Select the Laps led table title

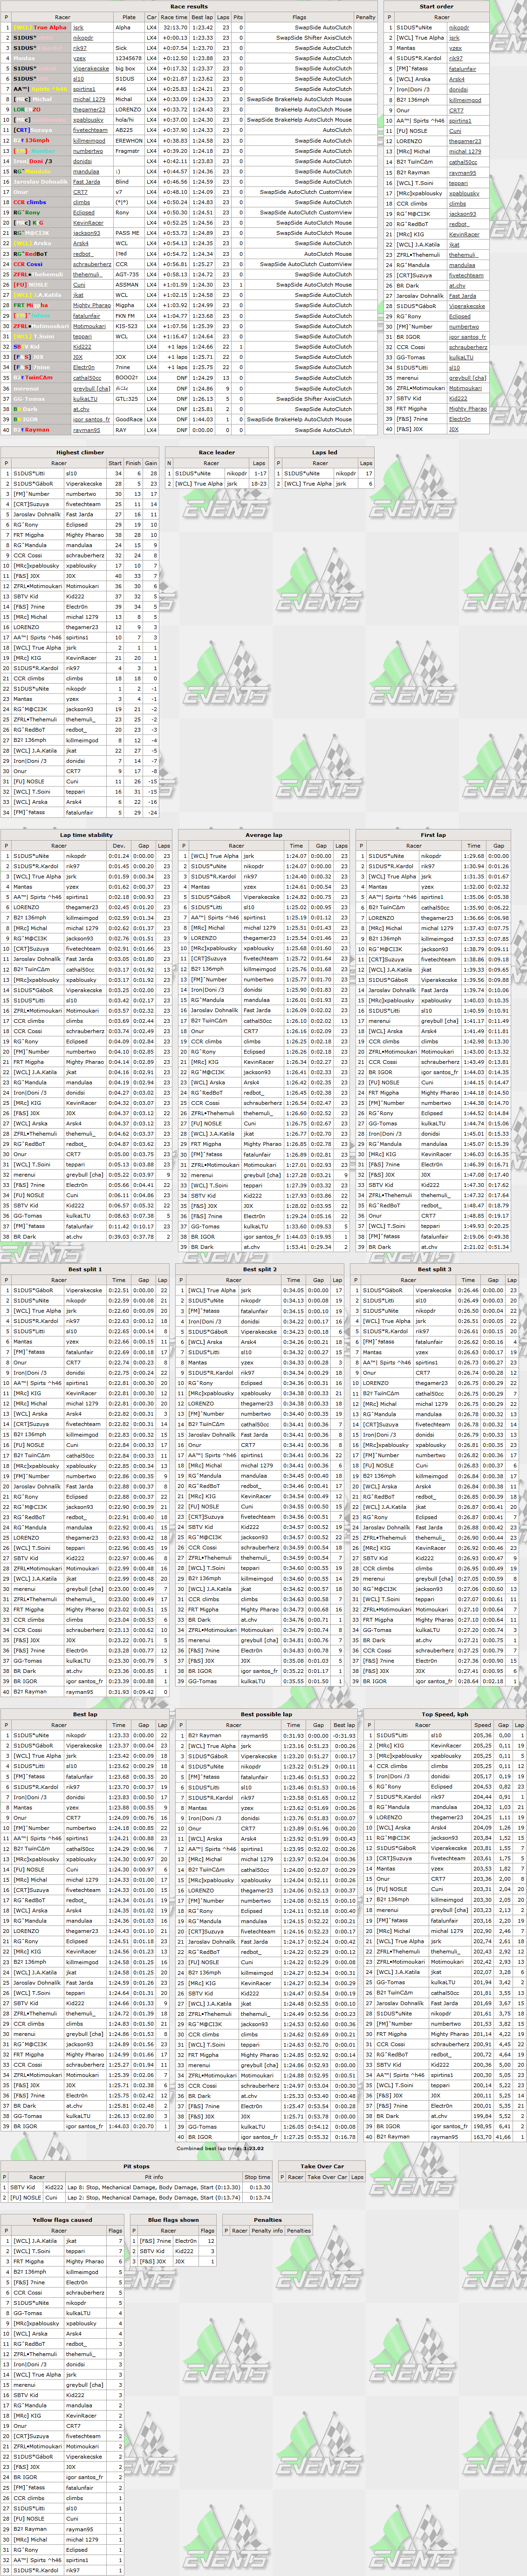pyautogui.click(x=325, y=452)
